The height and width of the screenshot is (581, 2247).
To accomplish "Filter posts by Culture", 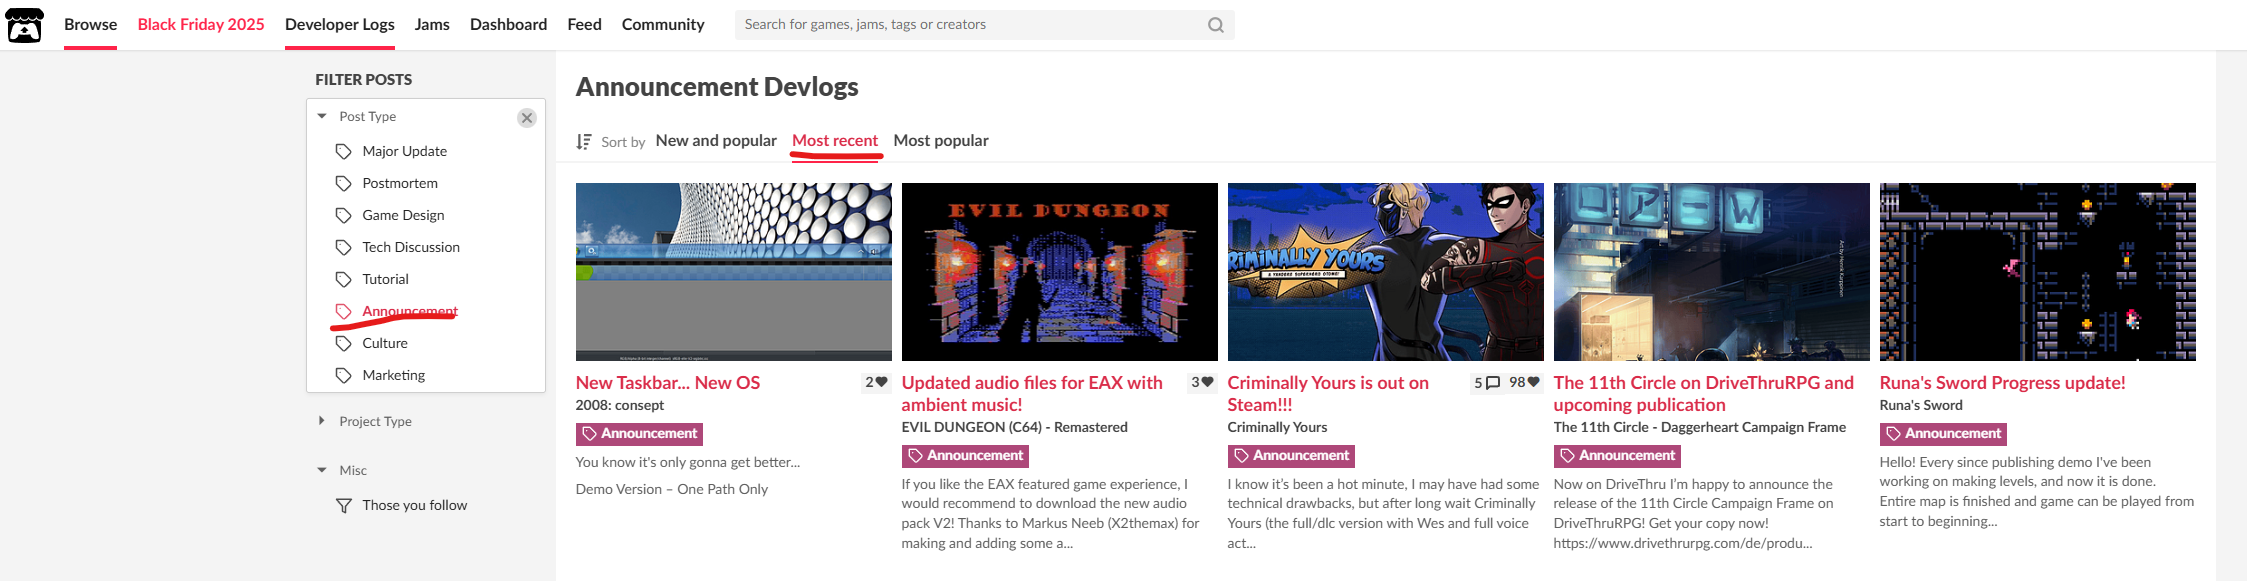I will pyautogui.click(x=385, y=343).
